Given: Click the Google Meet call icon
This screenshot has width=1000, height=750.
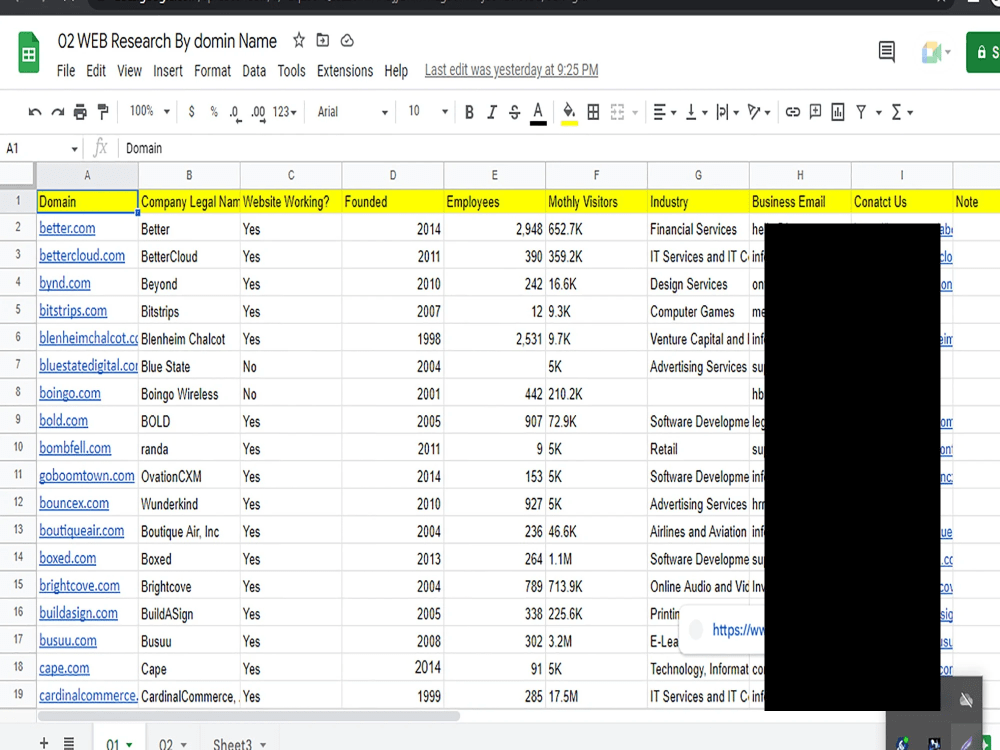Looking at the screenshot, I should point(936,52).
